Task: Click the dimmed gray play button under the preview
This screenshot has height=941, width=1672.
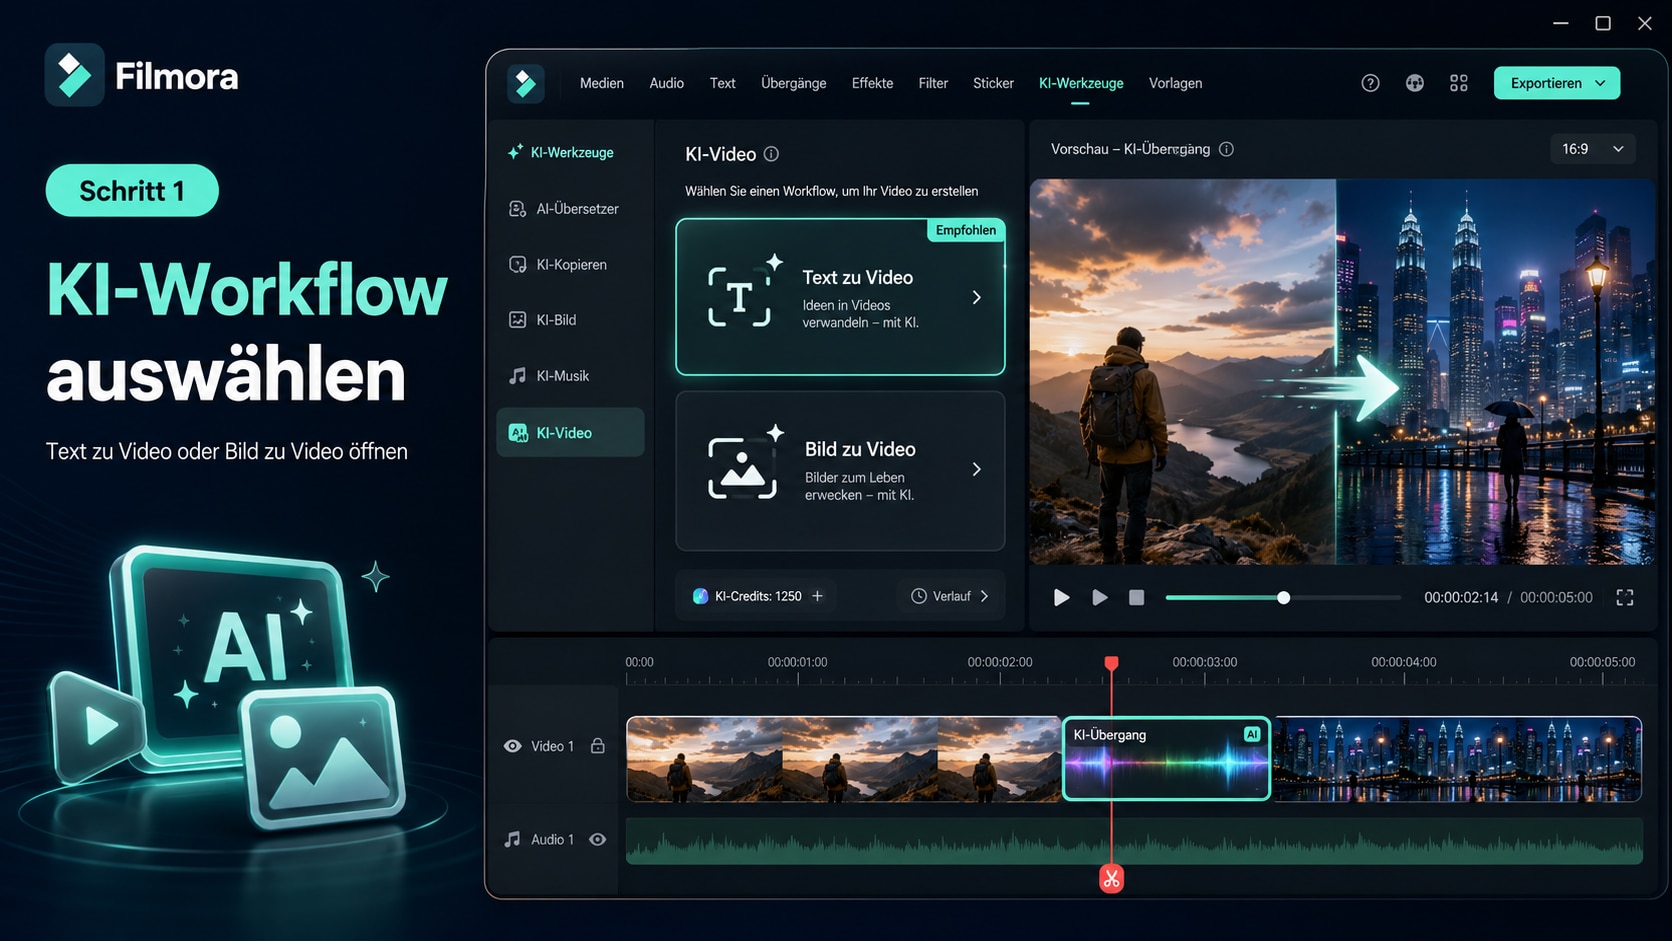Action: click(1099, 597)
